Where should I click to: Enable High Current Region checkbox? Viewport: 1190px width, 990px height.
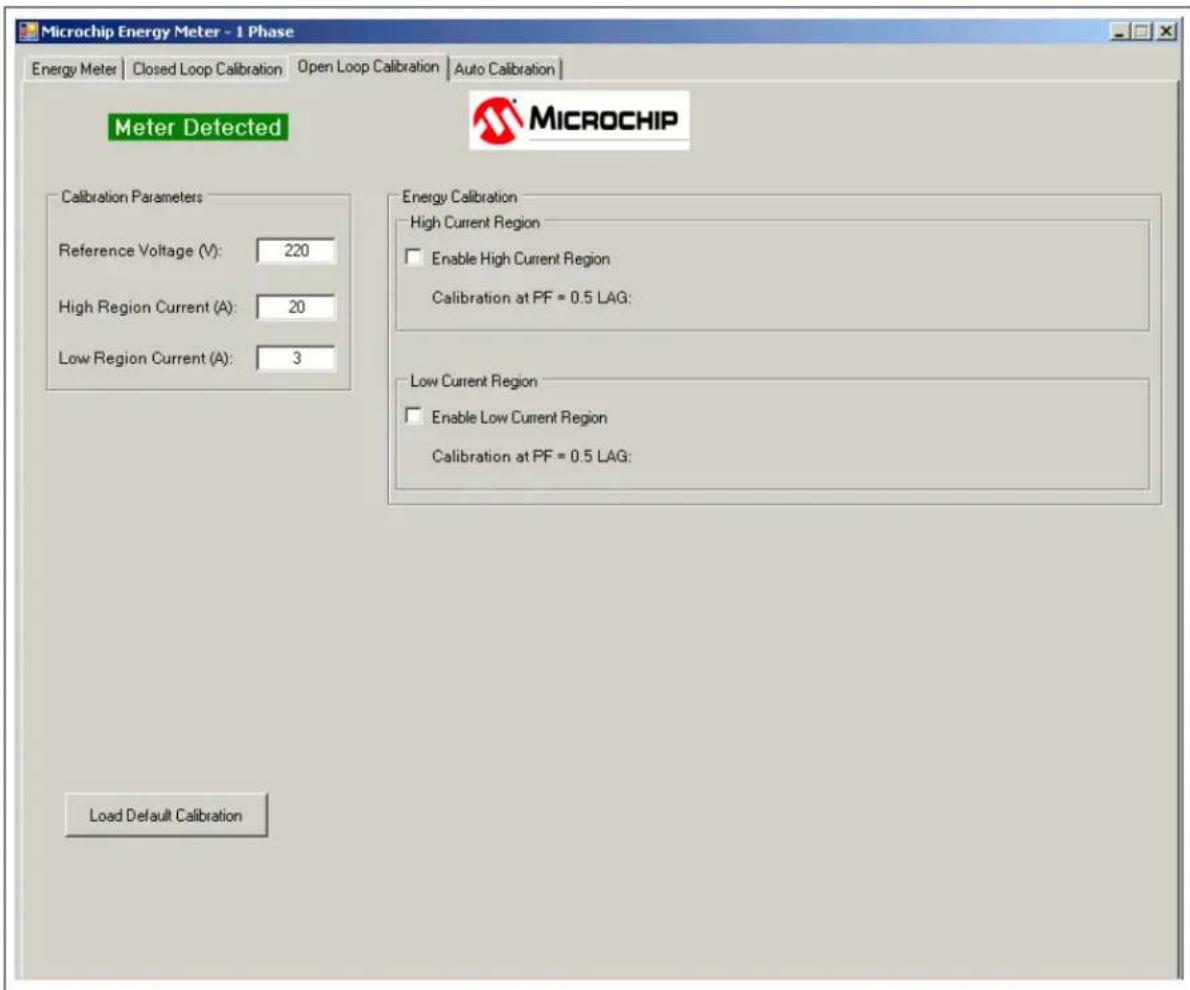click(x=414, y=257)
